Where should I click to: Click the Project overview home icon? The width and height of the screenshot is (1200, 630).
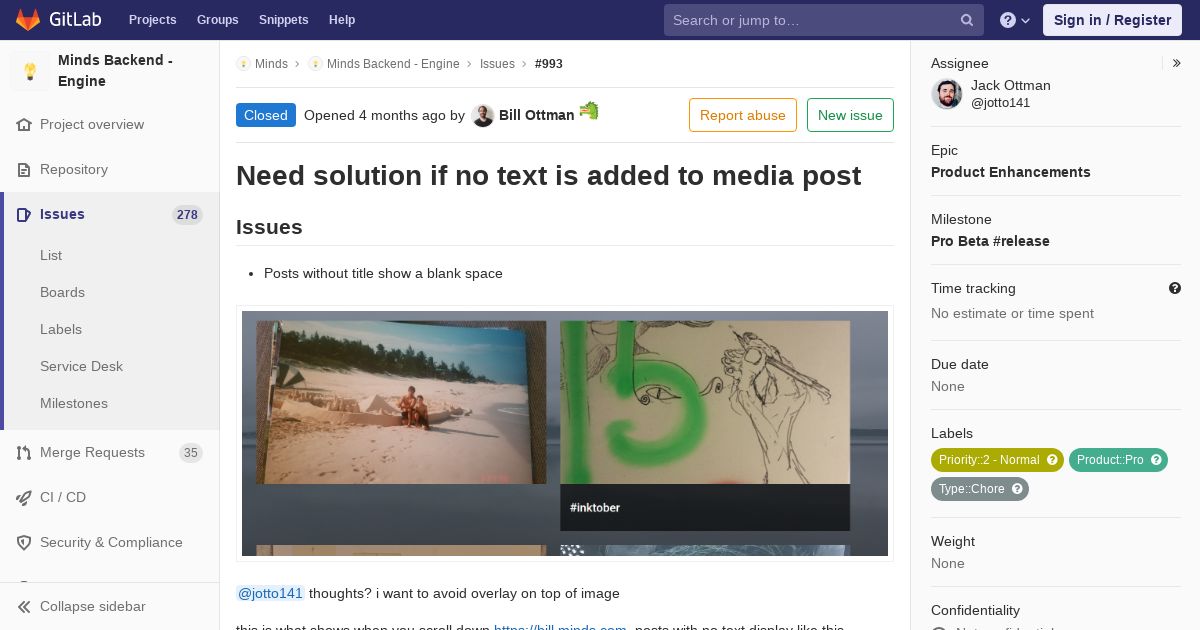(x=24, y=125)
